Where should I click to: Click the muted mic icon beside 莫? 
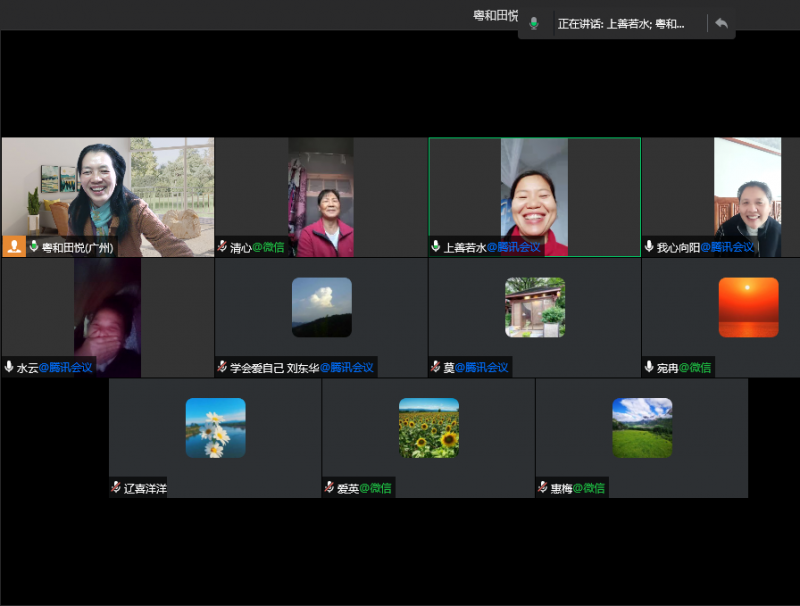coord(436,367)
